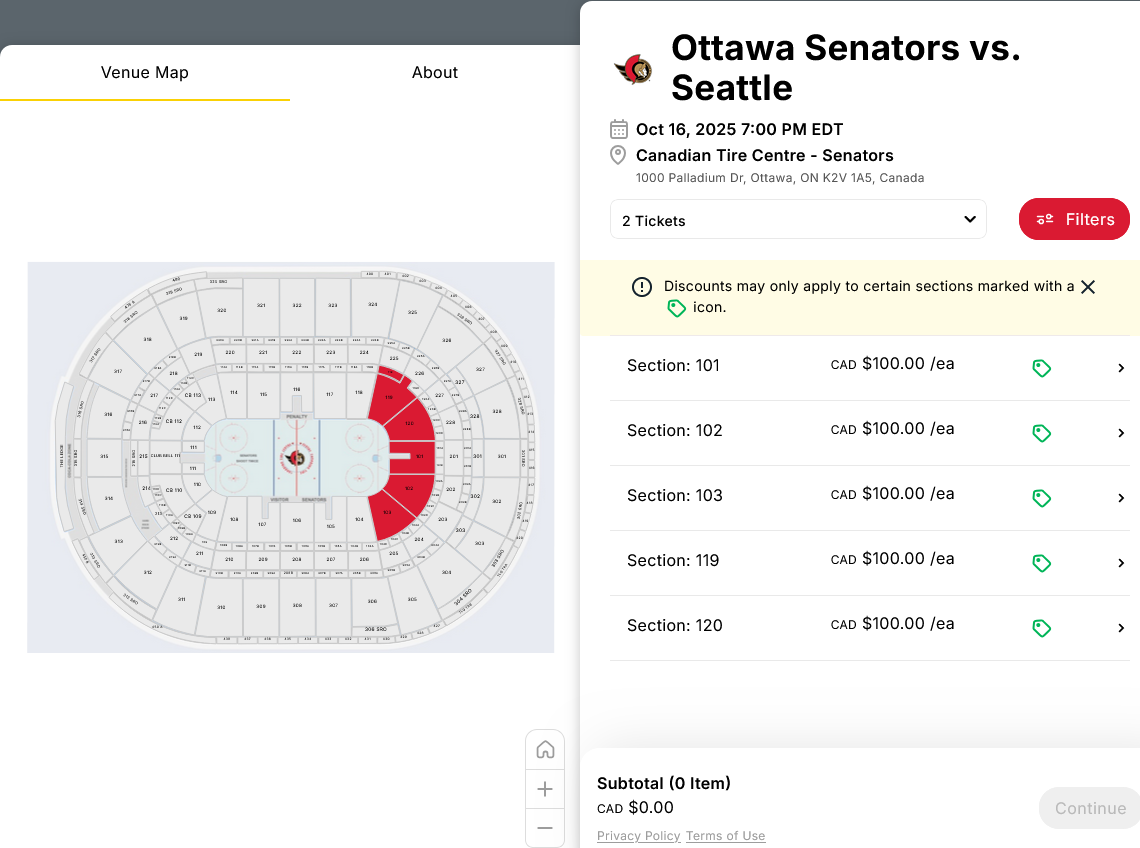Image resolution: width=1140 pixels, height=848 pixels.
Task: Expand Section 102 listing with its chevron
Action: pyautogui.click(x=1121, y=433)
